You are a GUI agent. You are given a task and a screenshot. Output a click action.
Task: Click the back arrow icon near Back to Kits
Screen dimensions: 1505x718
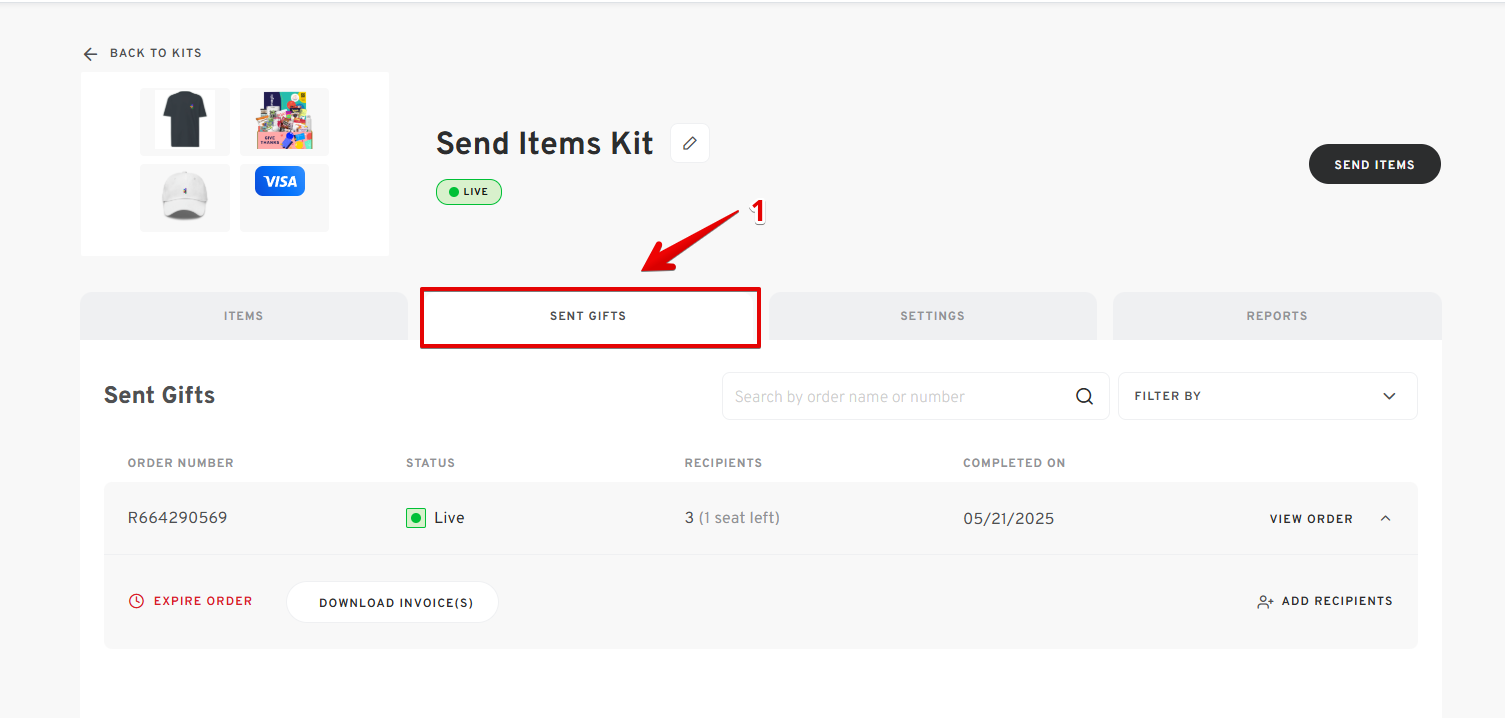pos(91,54)
